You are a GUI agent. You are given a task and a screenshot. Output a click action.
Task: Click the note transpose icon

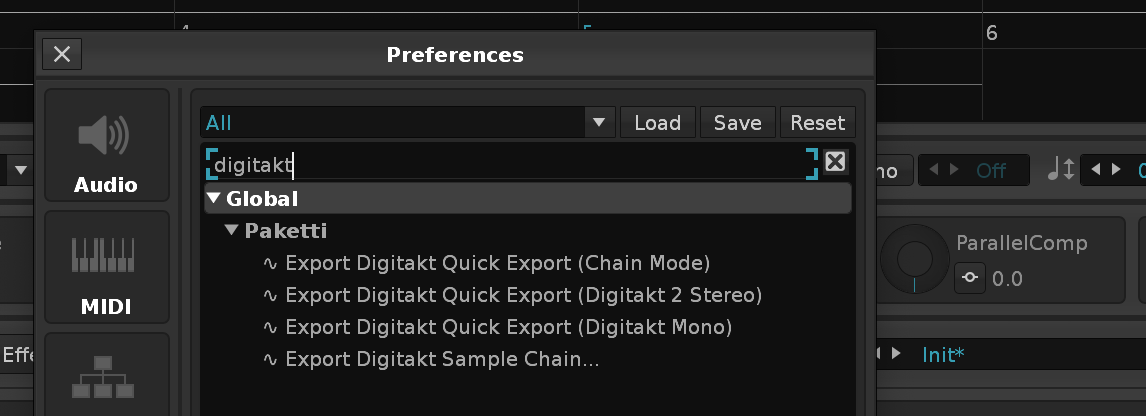(x=1060, y=170)
